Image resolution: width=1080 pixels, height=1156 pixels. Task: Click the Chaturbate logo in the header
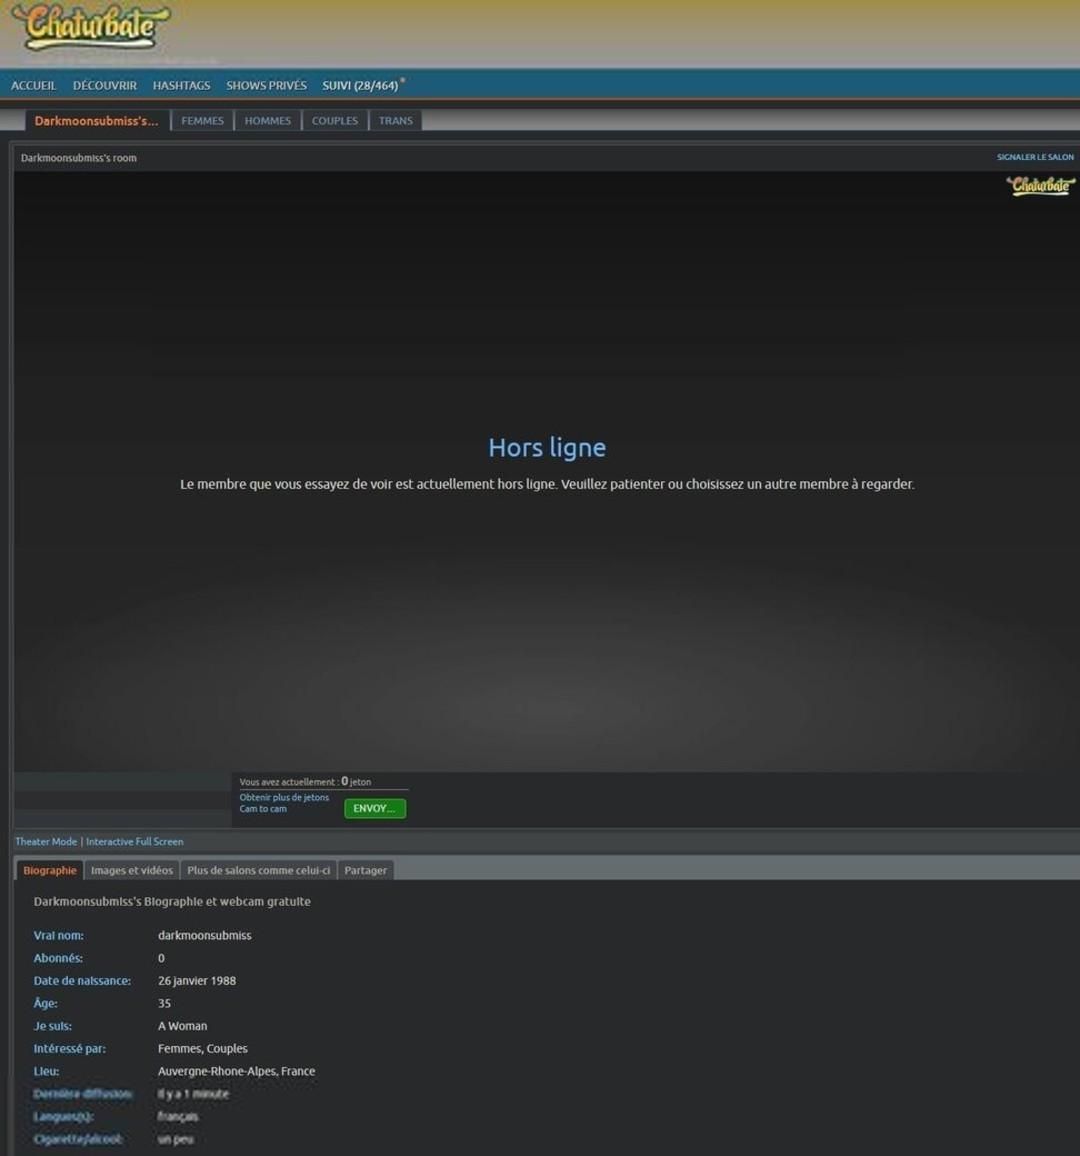coord(92,27)
